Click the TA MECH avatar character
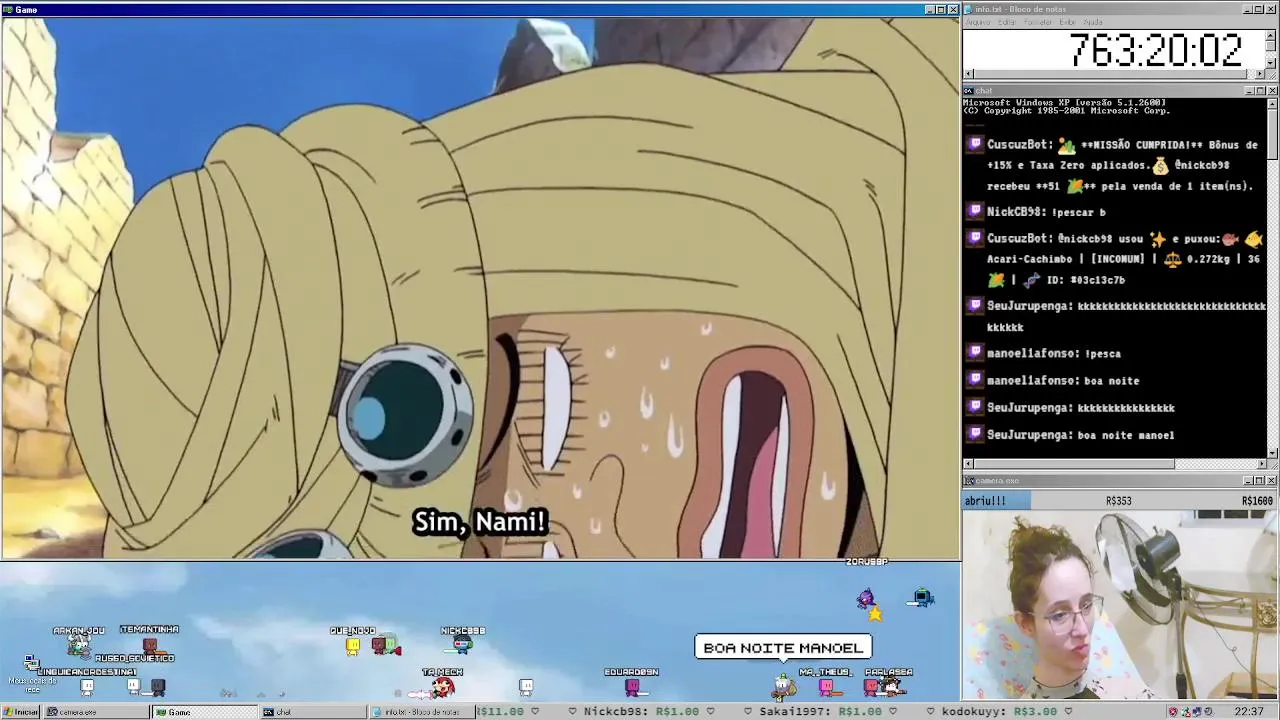 tap(442, 687)
